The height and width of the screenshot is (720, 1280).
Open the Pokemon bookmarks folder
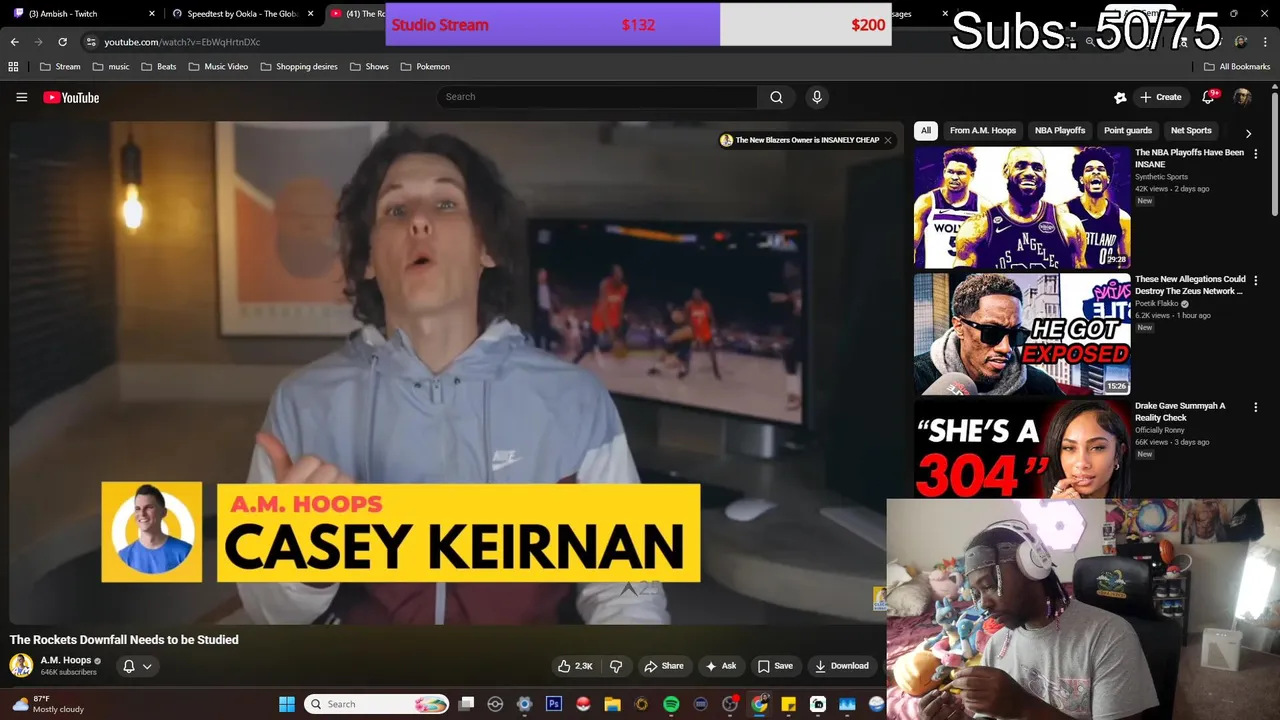pyautogui.click(x=425, y=67)
